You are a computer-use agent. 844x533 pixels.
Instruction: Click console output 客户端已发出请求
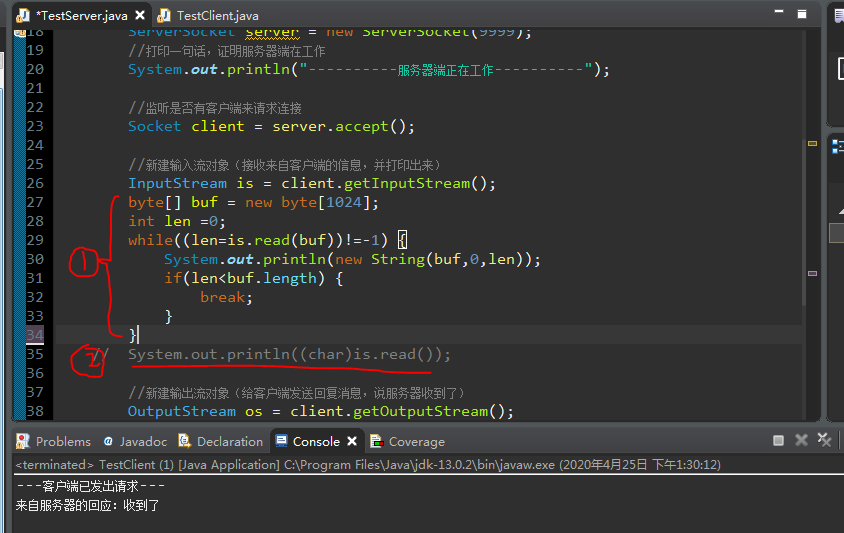90,486
